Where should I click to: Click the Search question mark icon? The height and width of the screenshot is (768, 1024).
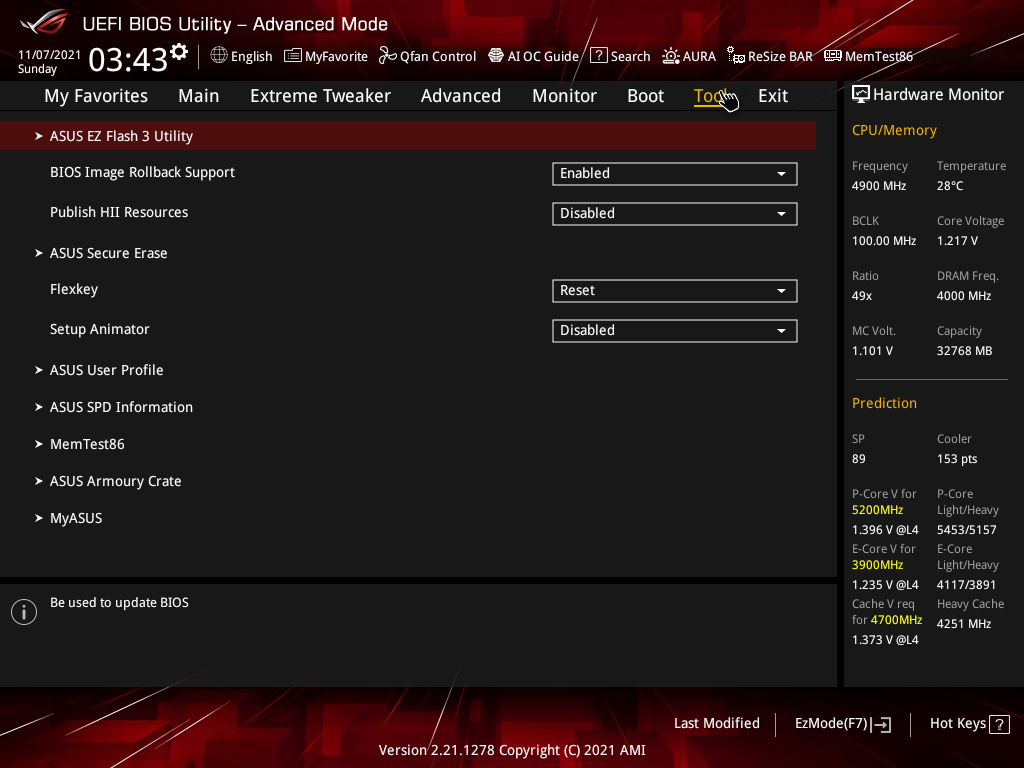point(598,56)
